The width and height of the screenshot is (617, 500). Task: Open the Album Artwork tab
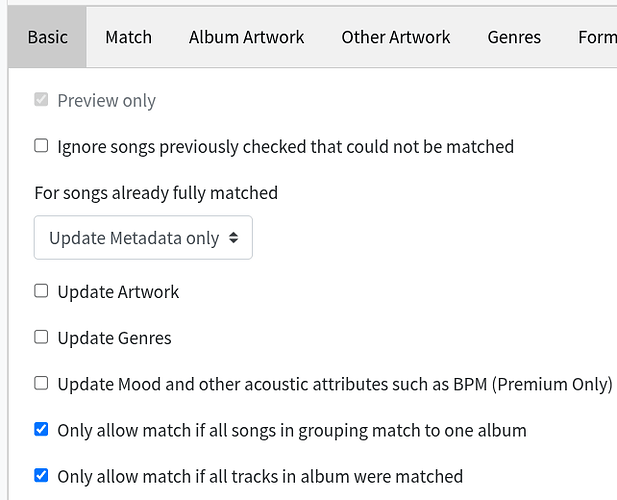tap(246, 37)
